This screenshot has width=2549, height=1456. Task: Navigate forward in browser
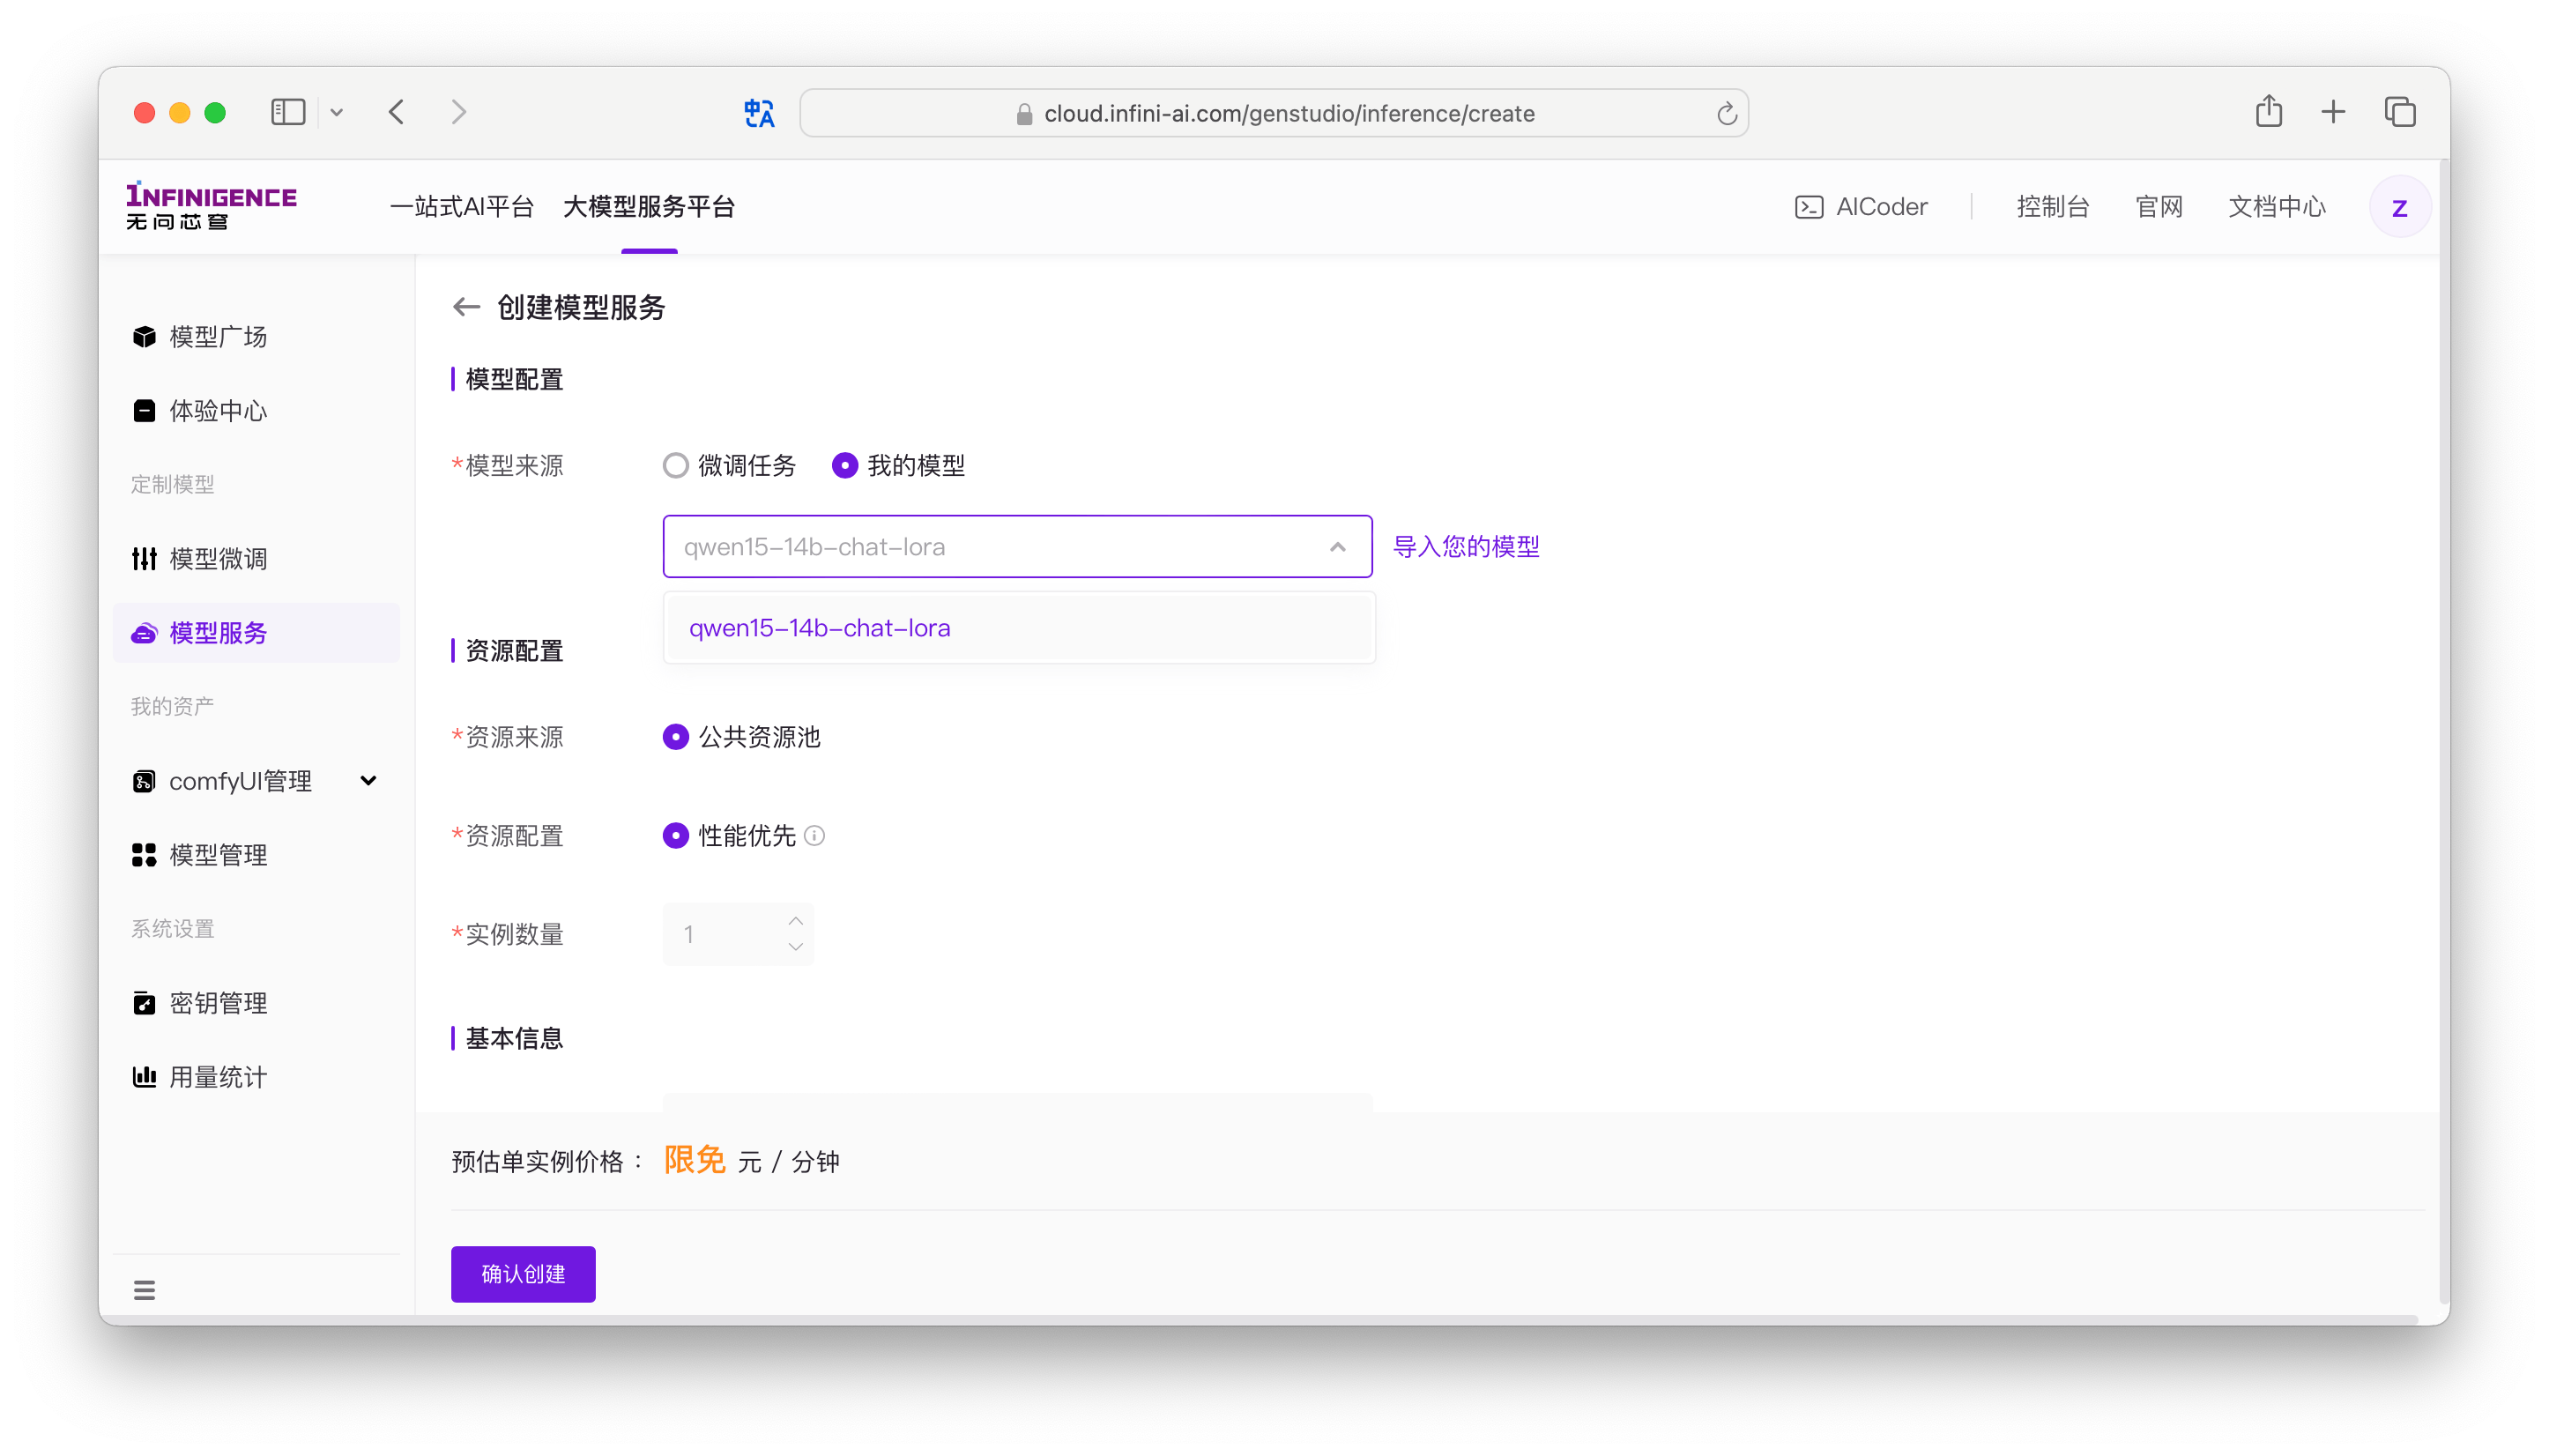459,112
